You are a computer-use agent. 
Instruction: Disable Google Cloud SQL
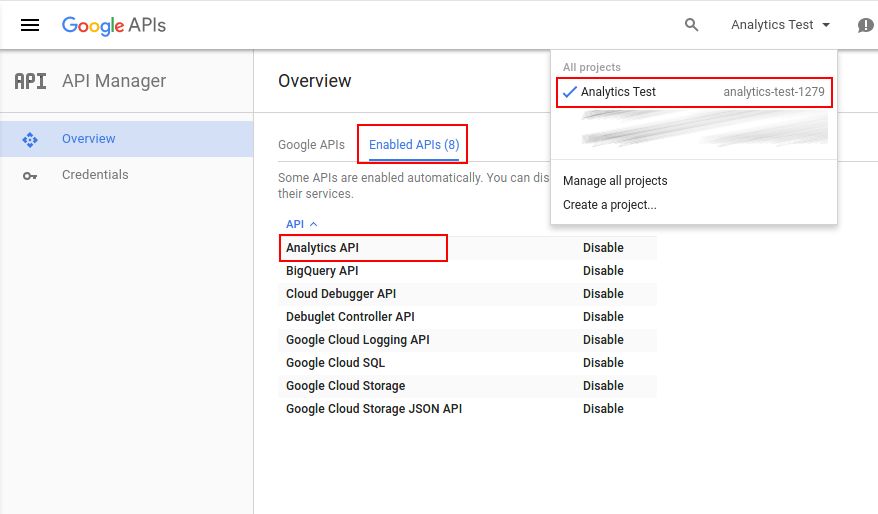pyautogui.click(x=603, y=362)
